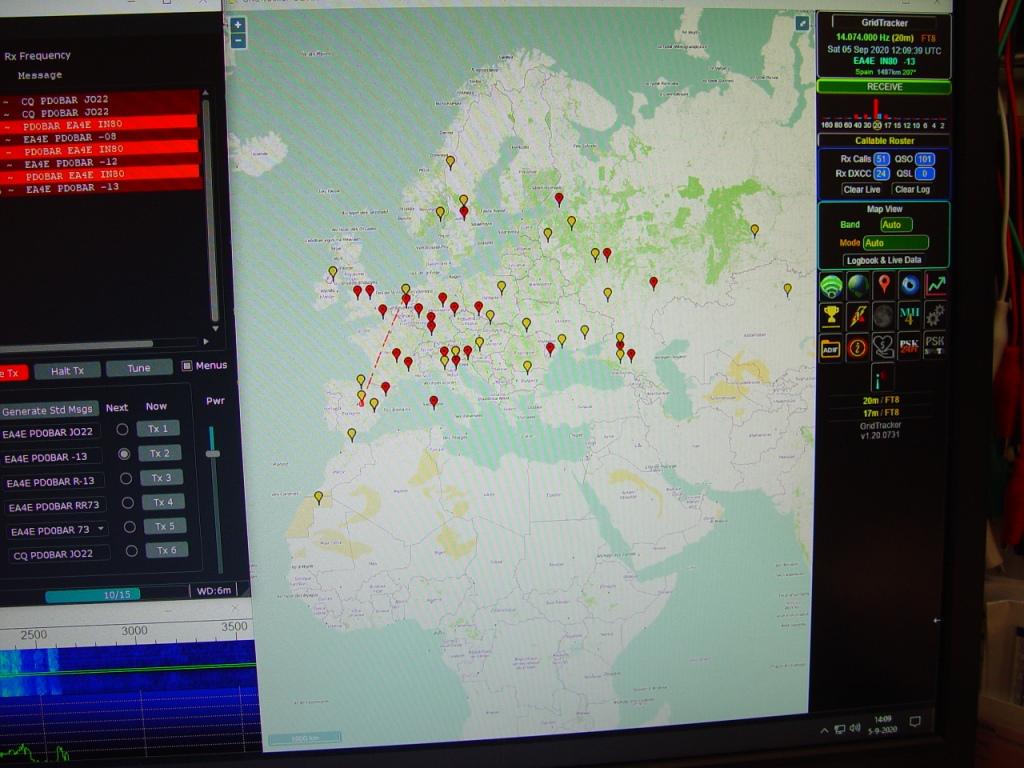Toggle map fullscreen arrows icon

pos(802,24)
